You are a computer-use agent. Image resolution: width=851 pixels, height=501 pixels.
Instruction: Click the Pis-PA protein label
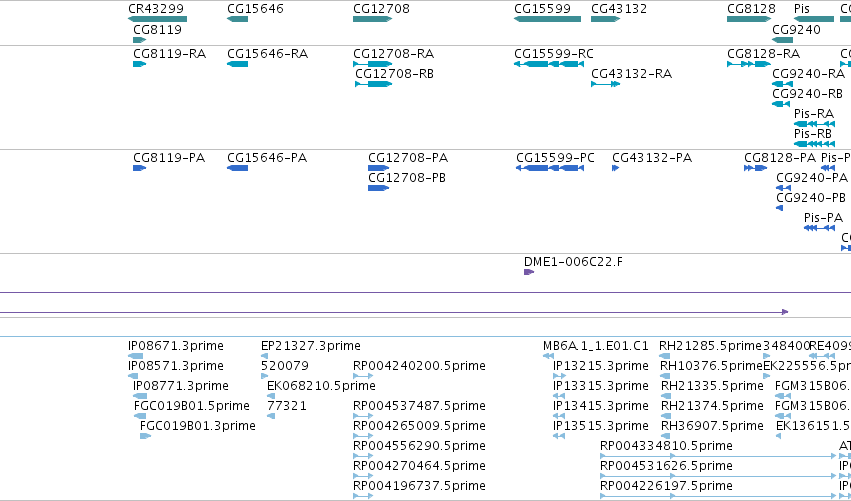pos(824,218)
